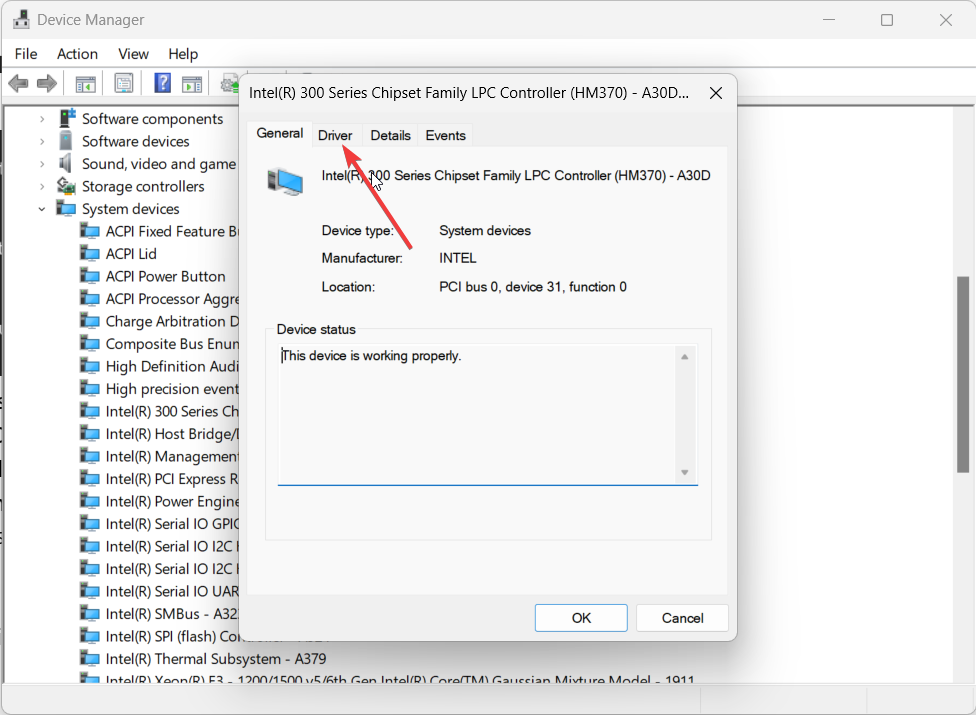Open the View menu
The image size is (976, 715).
click(x=133, y=54)
